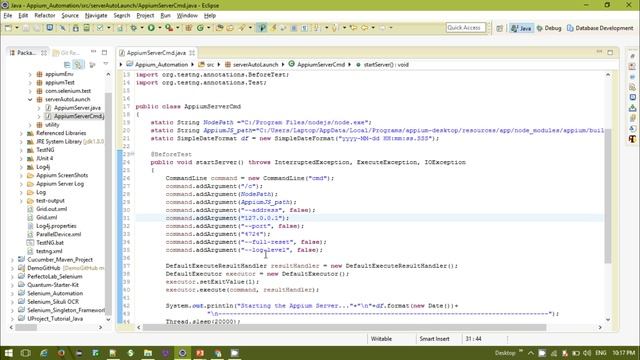Select Log4j.properties file

(56, 226)
